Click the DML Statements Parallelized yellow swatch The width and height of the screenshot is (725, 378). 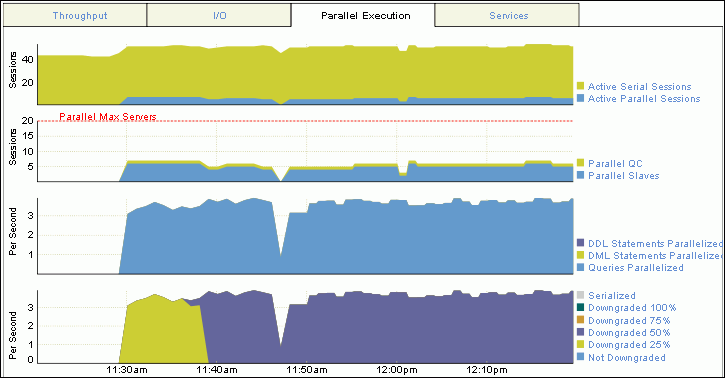[x=580, y=255]
